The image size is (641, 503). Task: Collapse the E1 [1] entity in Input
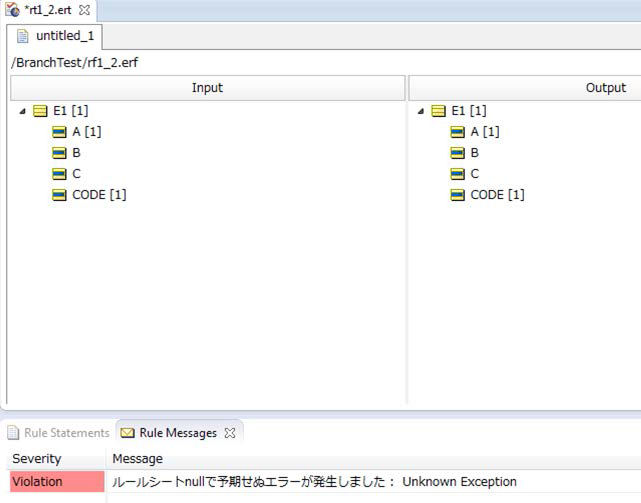[x=23, y=111]
